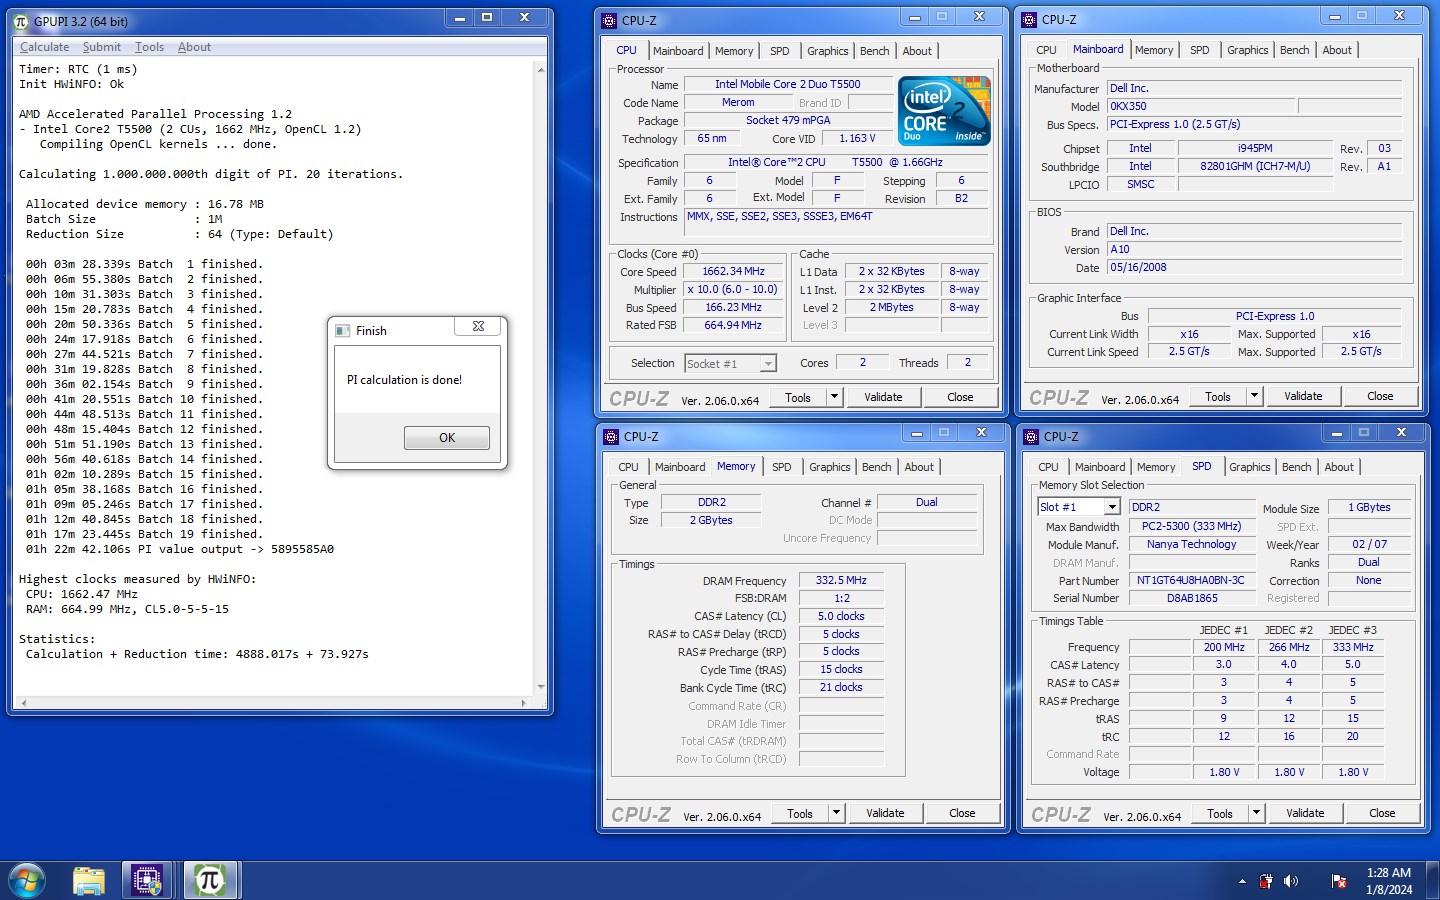Click the DRAM Frequency 332.5 MHz value
Viewport: 1440px width, 900px height.
[841, 580]
